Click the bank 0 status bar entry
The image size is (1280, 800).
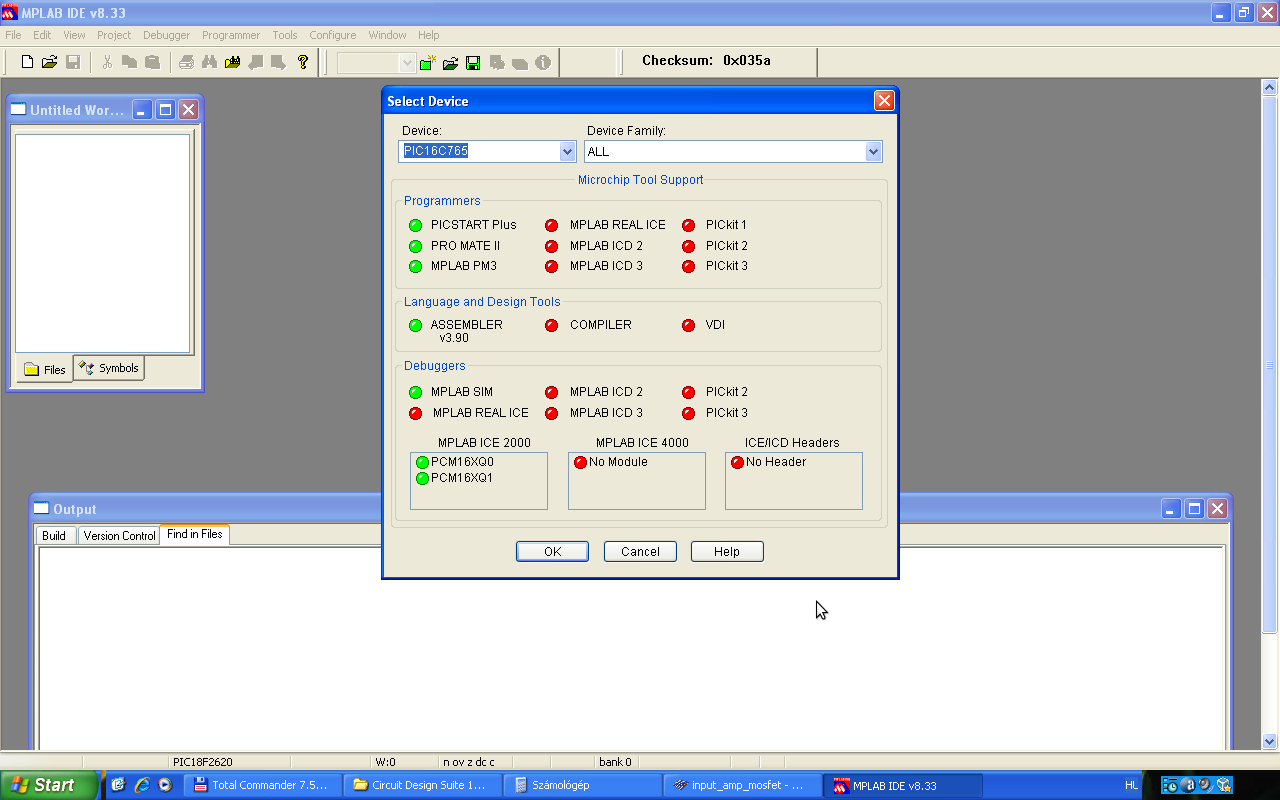click(615, 762)
